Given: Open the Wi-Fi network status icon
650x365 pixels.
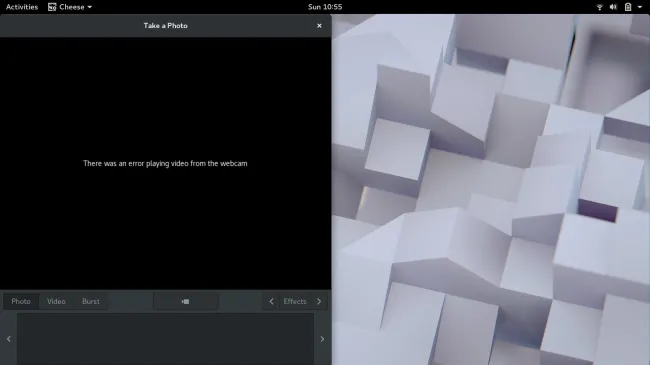Looking at the screenshot, I should click(x=599, y=7).
